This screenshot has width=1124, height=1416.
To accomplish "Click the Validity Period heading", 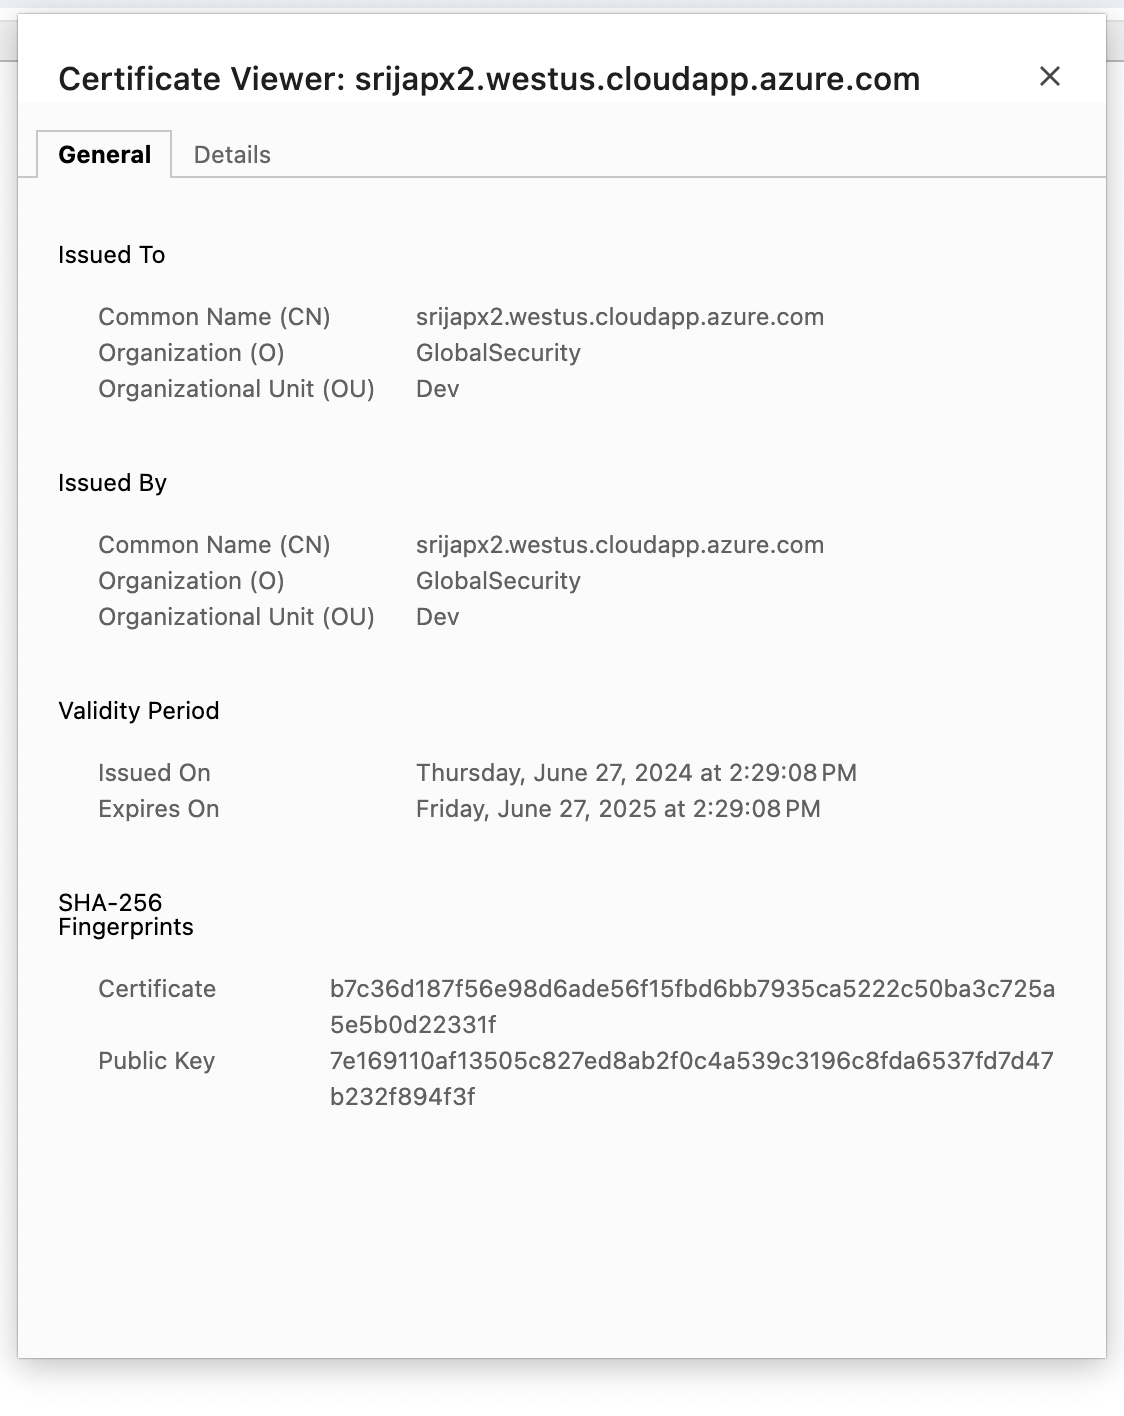I will (x=139, y=711).
